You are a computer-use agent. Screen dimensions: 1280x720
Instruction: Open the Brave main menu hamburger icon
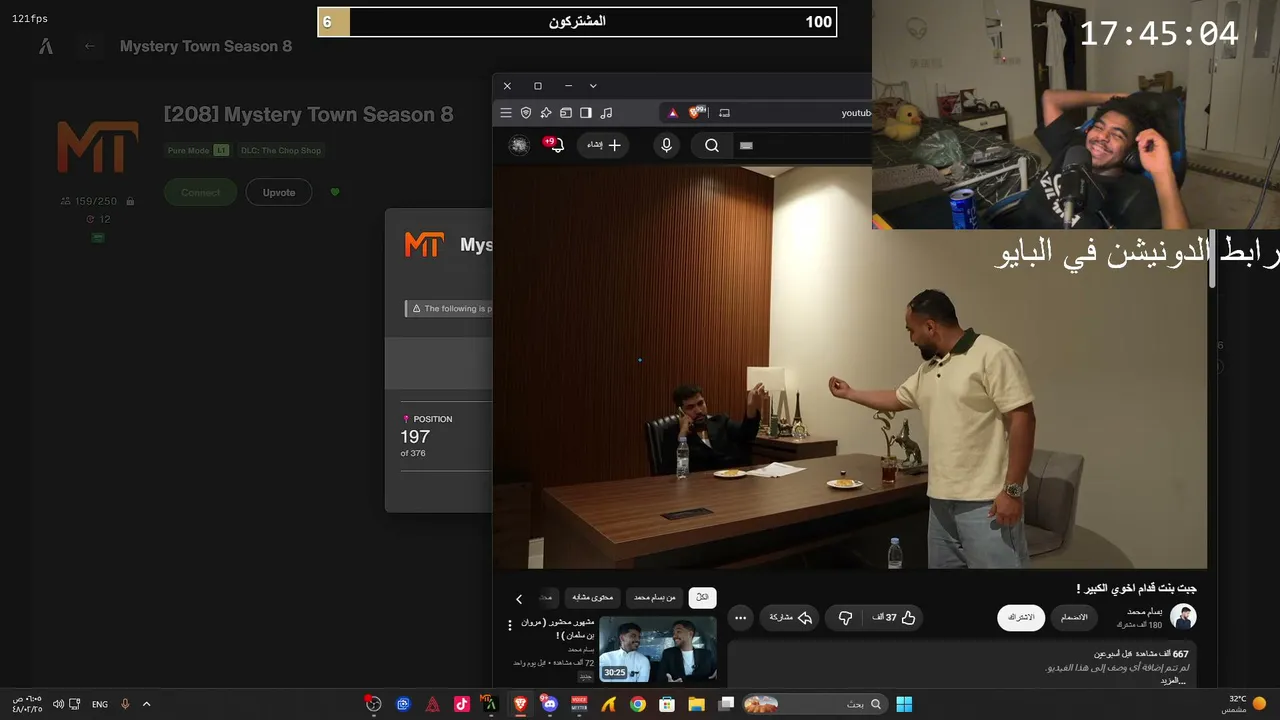tap(506, 113)
